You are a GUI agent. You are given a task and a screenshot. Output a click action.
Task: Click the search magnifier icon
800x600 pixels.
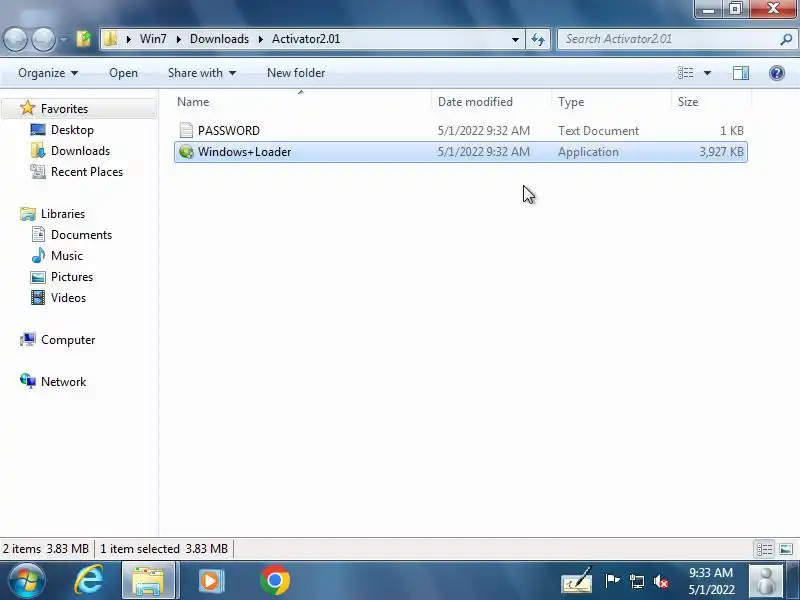click(x=786, y=39)
